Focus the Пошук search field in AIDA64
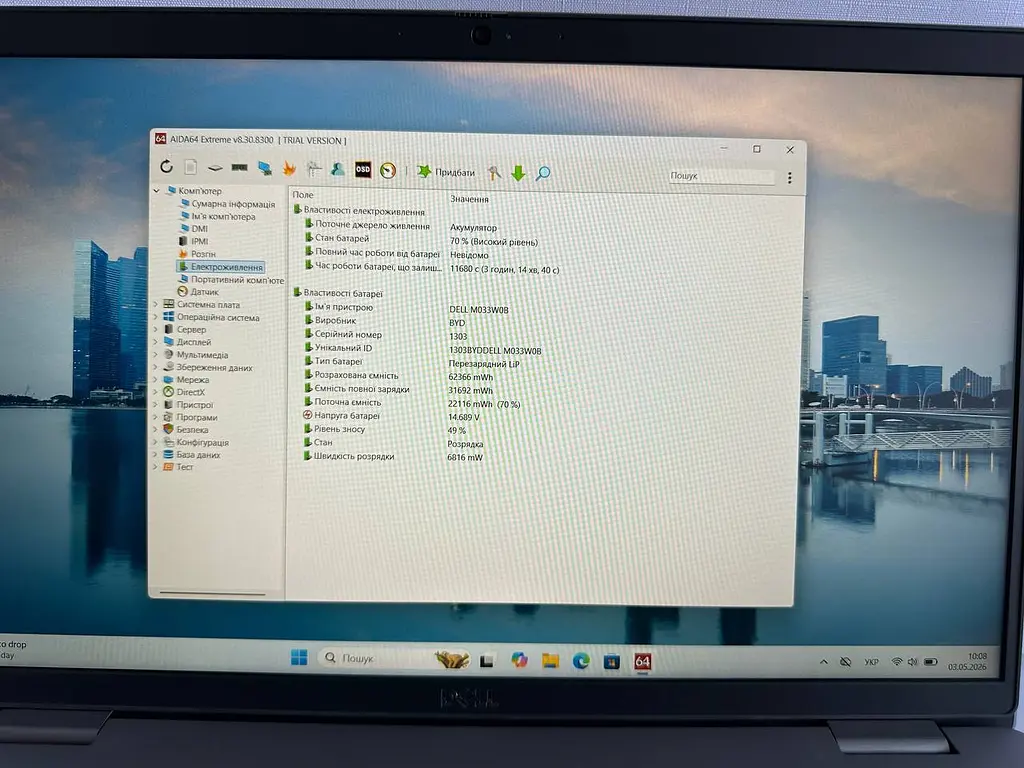Viewport: 1024px width, 768px height. [x=721, y=176]
